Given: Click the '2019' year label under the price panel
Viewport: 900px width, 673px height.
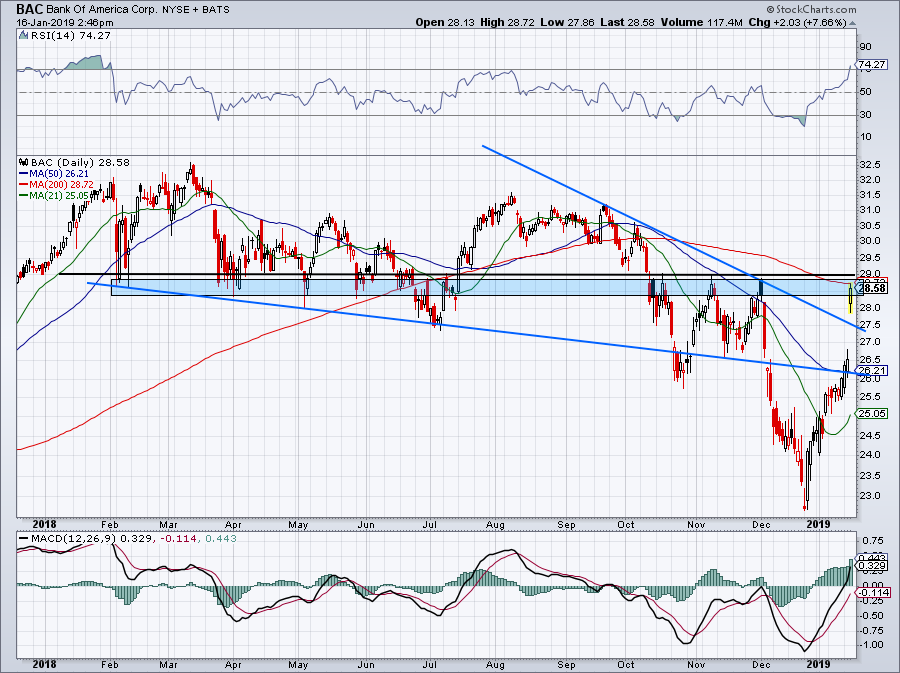Looking at the screenshot, I should pyautogui.click(x=818, y=524).
